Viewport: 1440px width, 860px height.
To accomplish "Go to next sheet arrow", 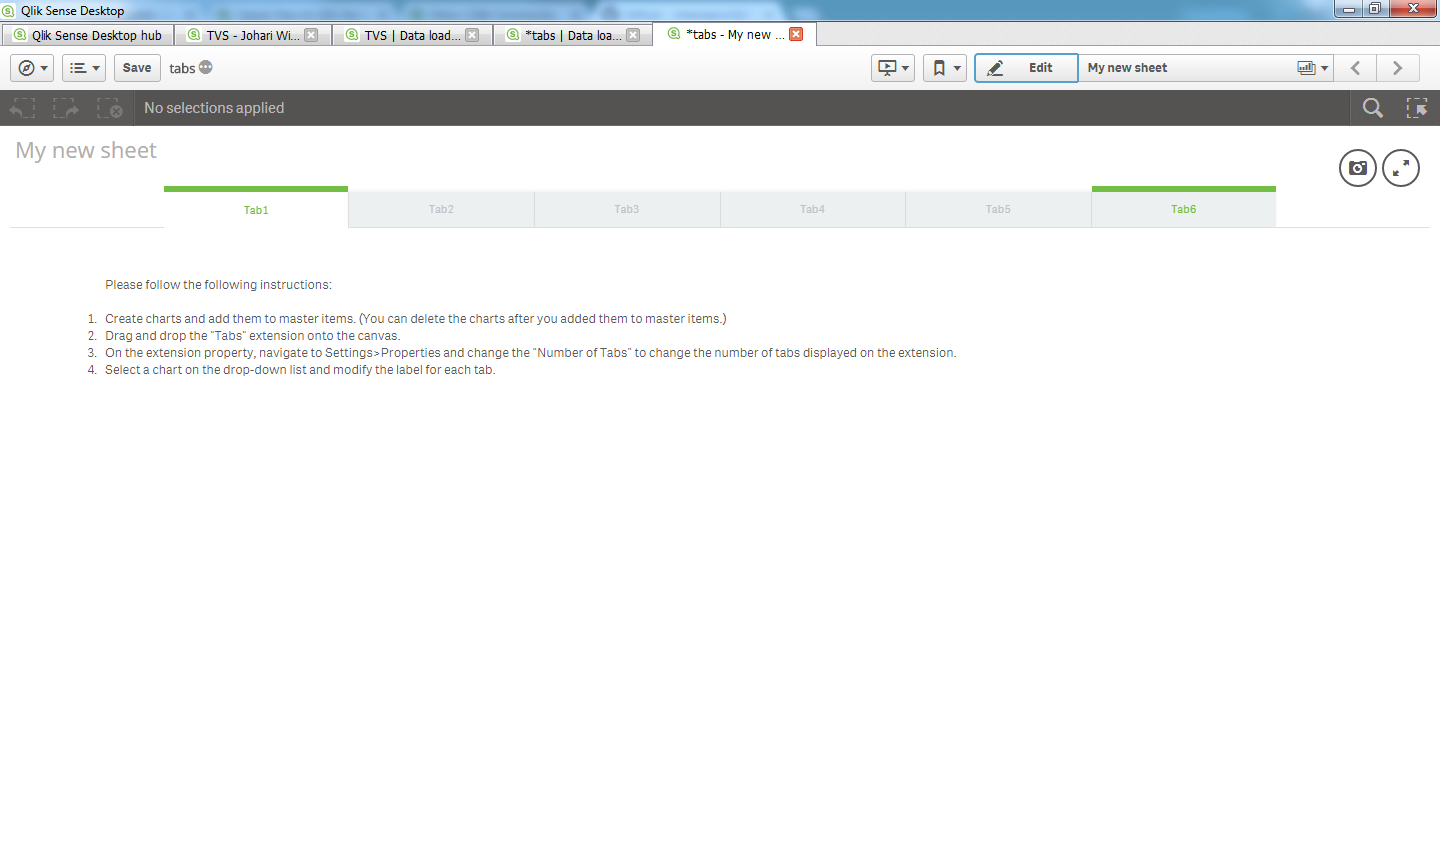I will coord(1398,68).
